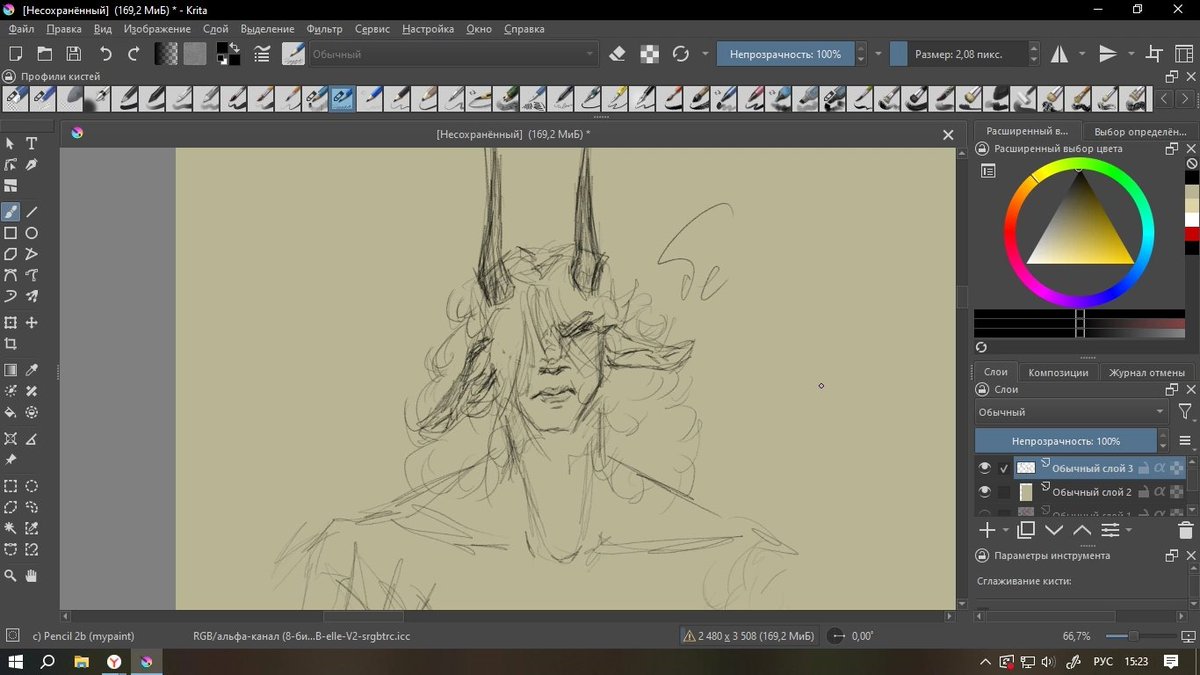Viewport: 1200px width, 675px height.
Task: Open the Фильтр menu
Action: 324,29
